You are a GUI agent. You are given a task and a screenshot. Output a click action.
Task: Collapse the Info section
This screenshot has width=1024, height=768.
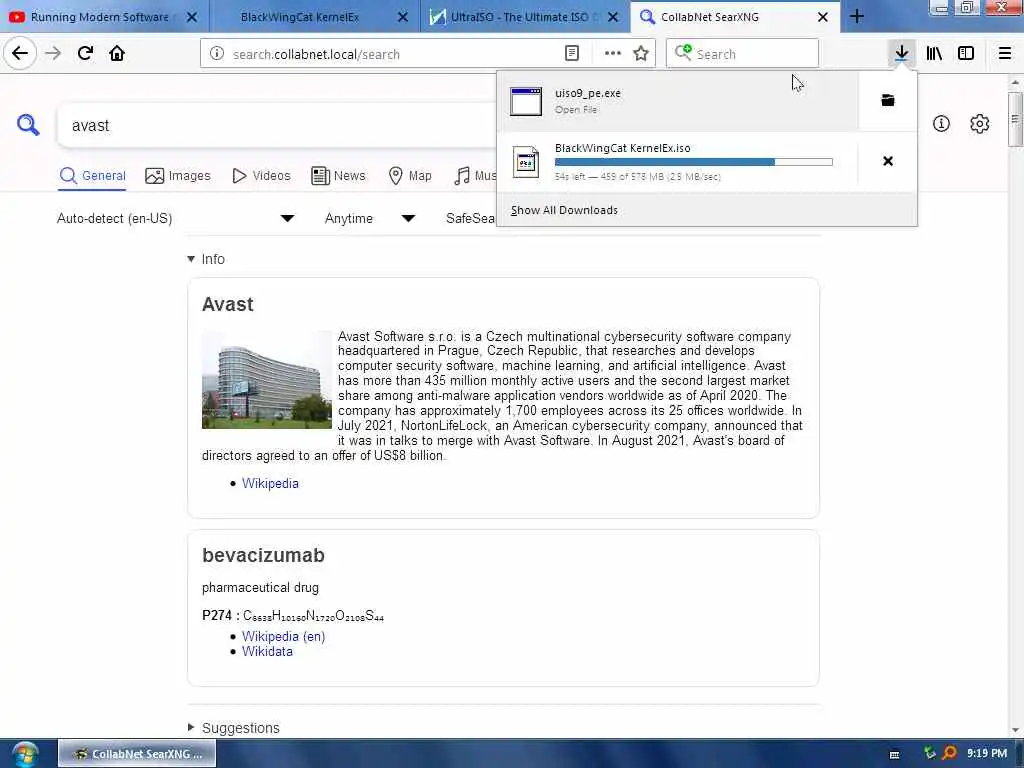coord(206,259)
